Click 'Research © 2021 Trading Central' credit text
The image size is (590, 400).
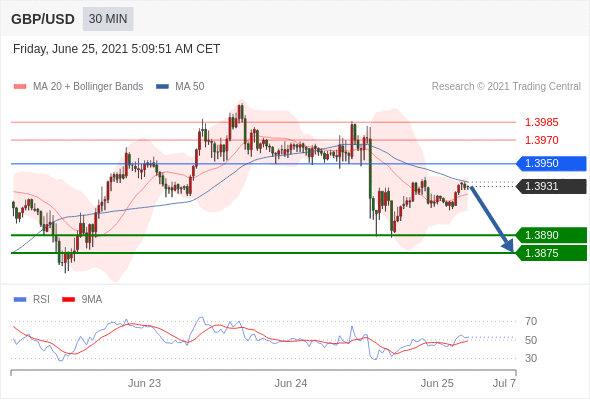[506, 87]
